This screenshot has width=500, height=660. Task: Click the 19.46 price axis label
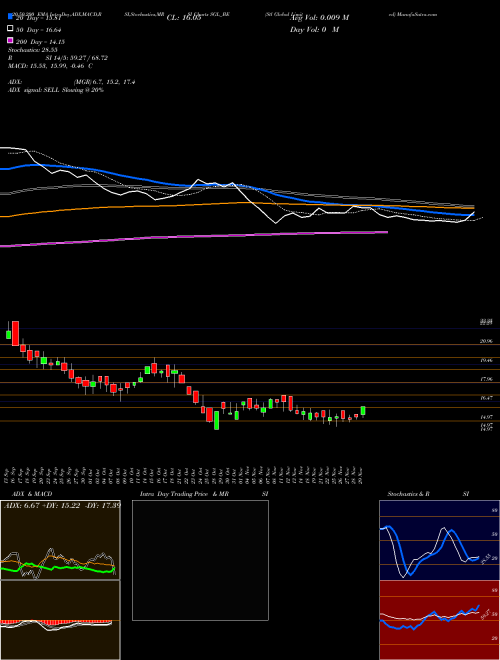pyautogui.click(x=486, y=360)
